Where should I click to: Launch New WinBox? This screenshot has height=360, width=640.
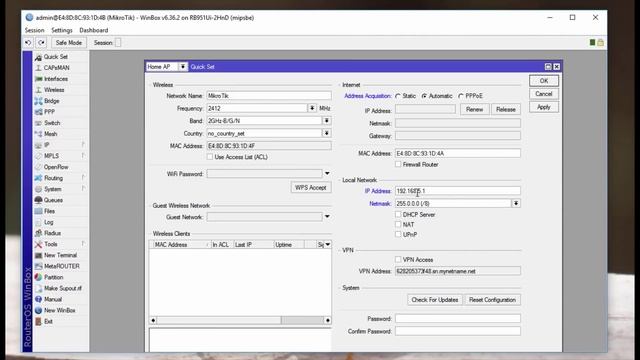[60, 310]
